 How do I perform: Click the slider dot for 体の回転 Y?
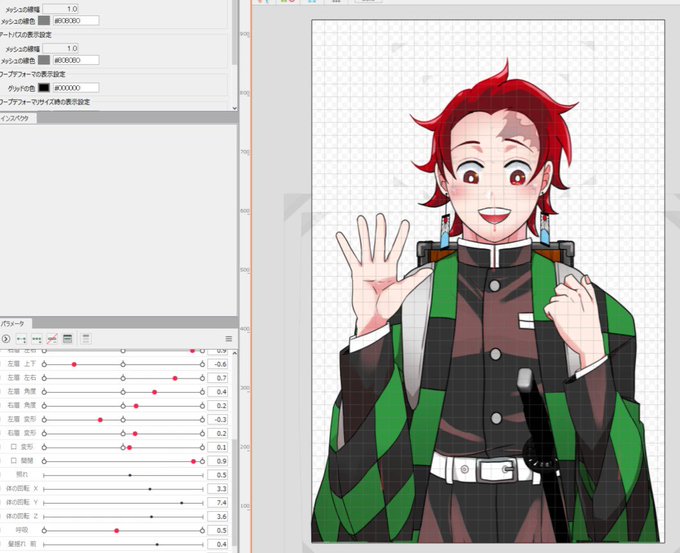tap(182, 503)
